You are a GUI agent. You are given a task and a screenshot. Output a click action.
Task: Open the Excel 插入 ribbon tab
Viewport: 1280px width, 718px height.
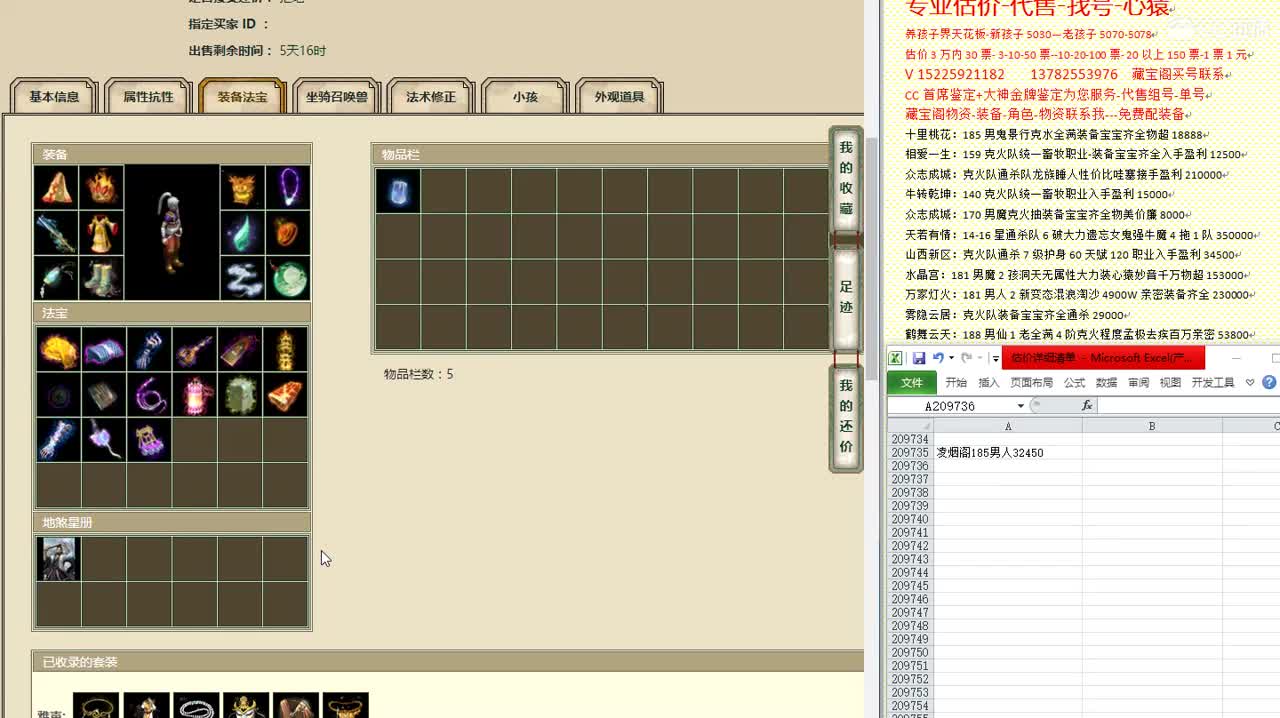989,382
